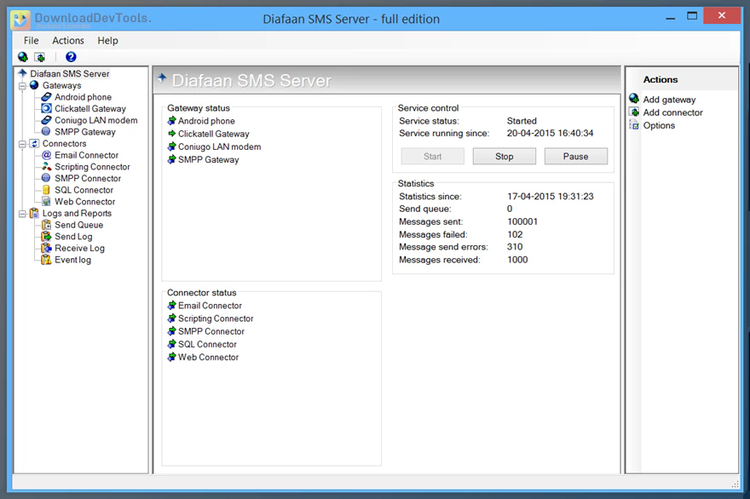Image resolution: width=750 pixels, height=499 pixels.
Task: Collapse the Connectors tree node
Action: [x=22, y=144]
